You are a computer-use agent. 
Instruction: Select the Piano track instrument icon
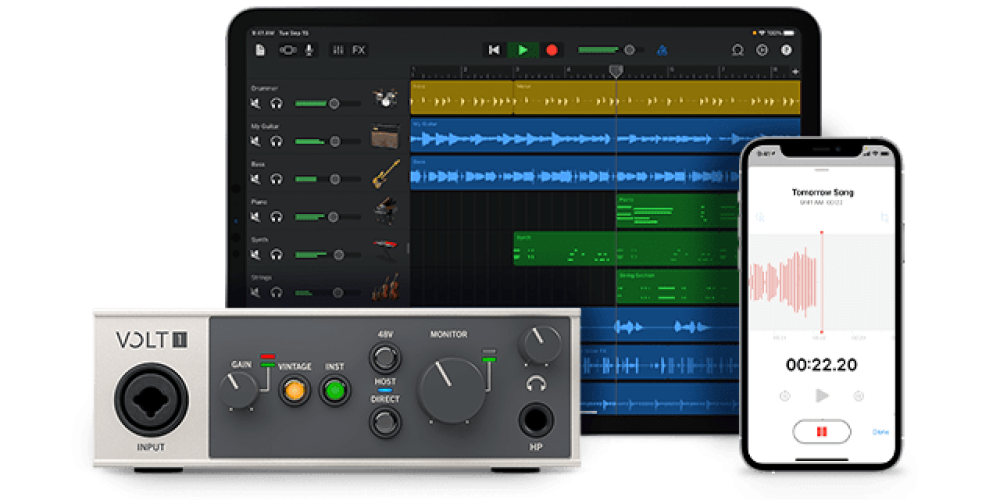(385, 212)
